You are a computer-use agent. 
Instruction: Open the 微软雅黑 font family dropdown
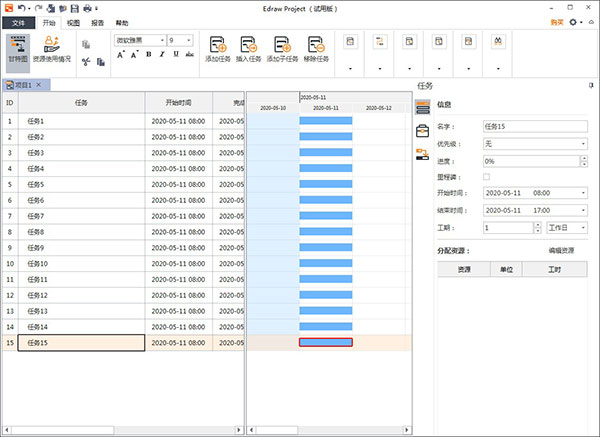coord(138,40)
